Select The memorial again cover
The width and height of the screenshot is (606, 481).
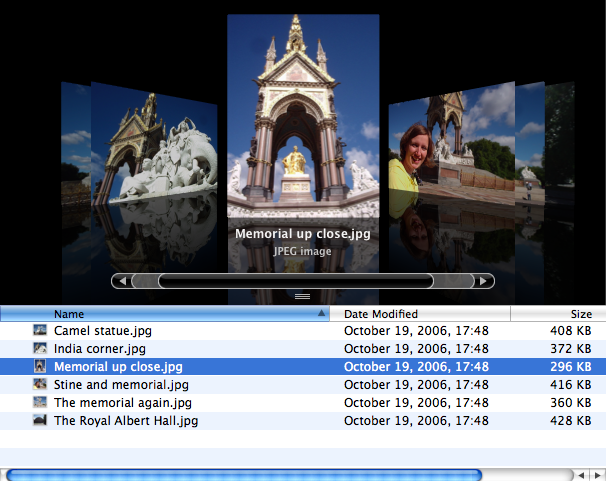pyautogui.click(x=530, y=142)
